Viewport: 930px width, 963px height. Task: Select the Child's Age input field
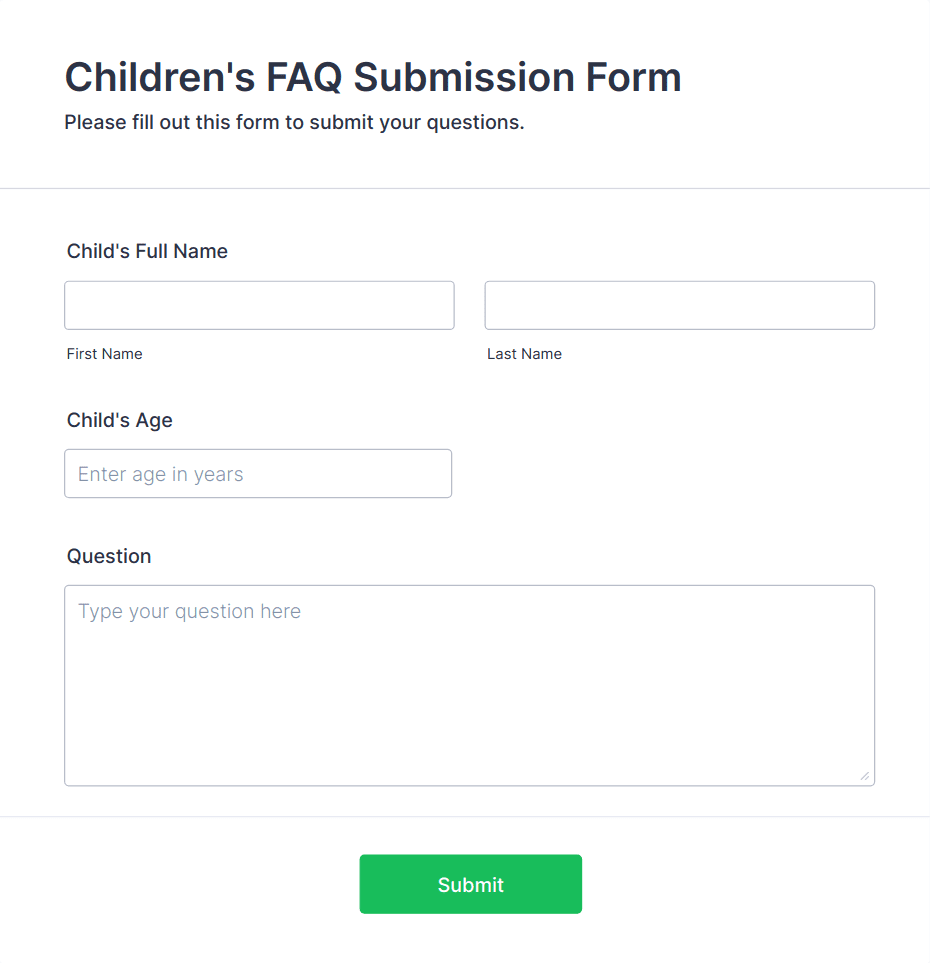[x=258, y=473]
